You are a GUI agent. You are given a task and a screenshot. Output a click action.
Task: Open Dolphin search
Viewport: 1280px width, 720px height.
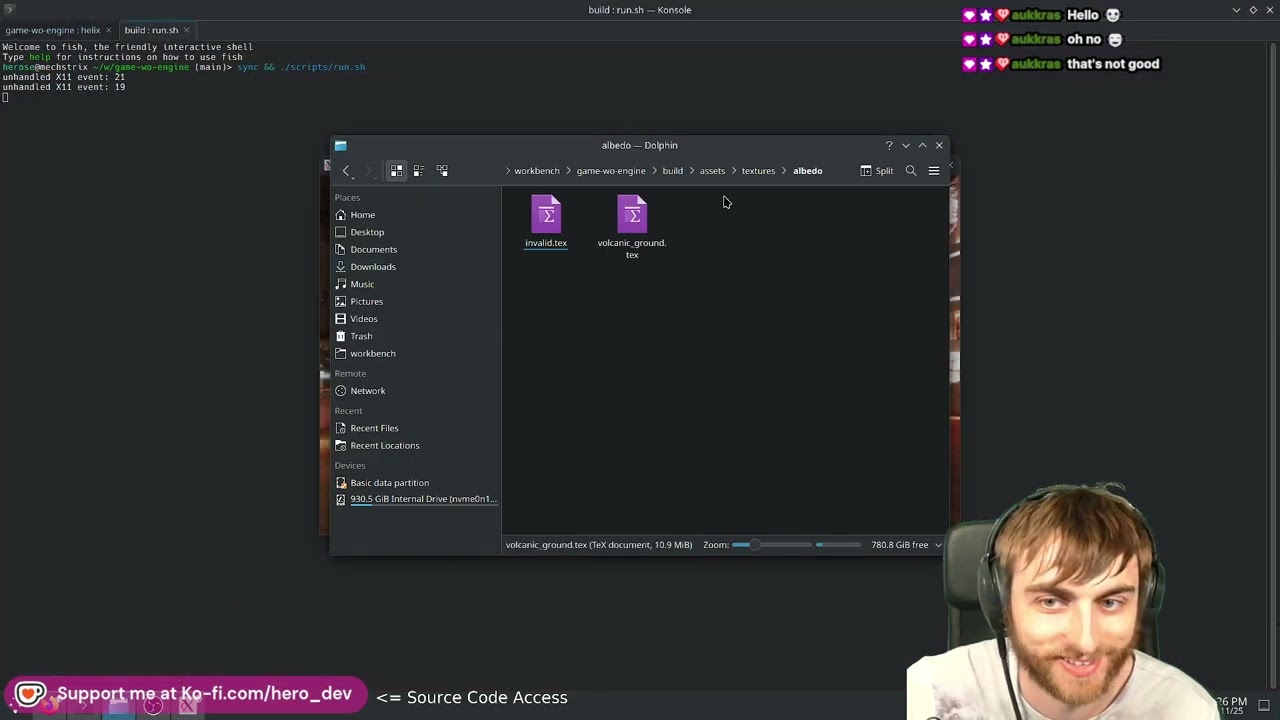tap(911, 171)
